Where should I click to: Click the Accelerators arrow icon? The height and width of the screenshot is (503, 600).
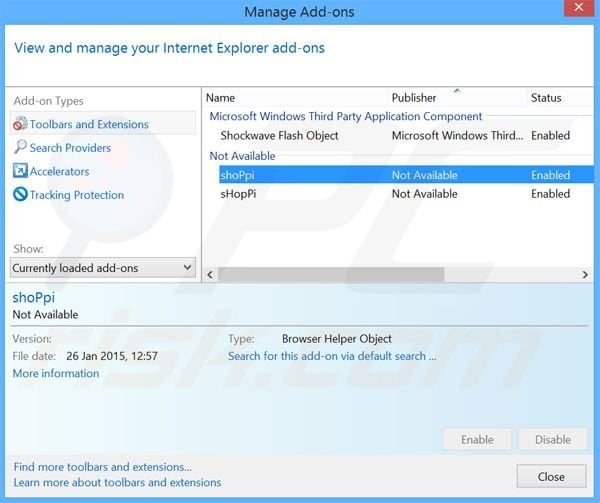[20, 171]
